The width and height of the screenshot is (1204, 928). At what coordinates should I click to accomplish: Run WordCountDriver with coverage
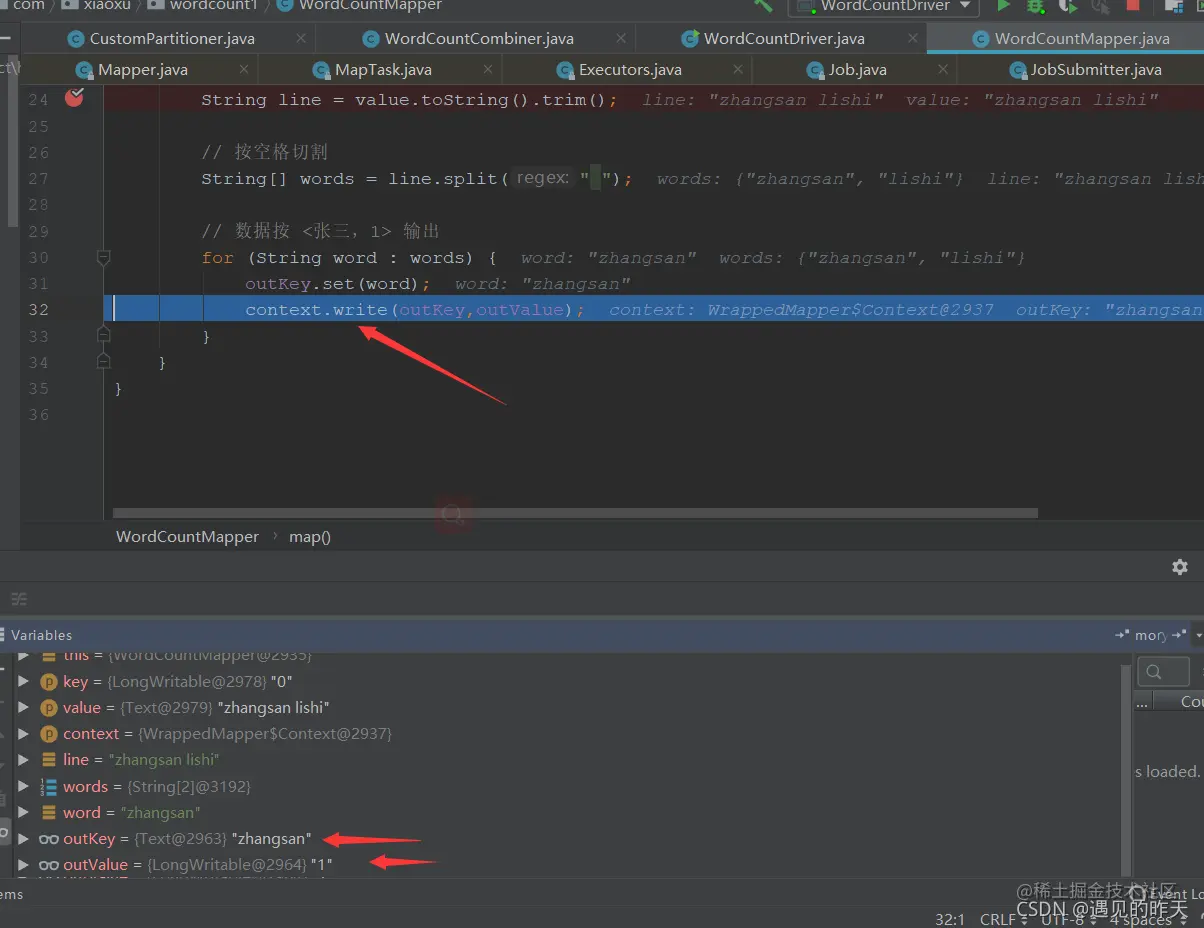tap(1068, 5)
